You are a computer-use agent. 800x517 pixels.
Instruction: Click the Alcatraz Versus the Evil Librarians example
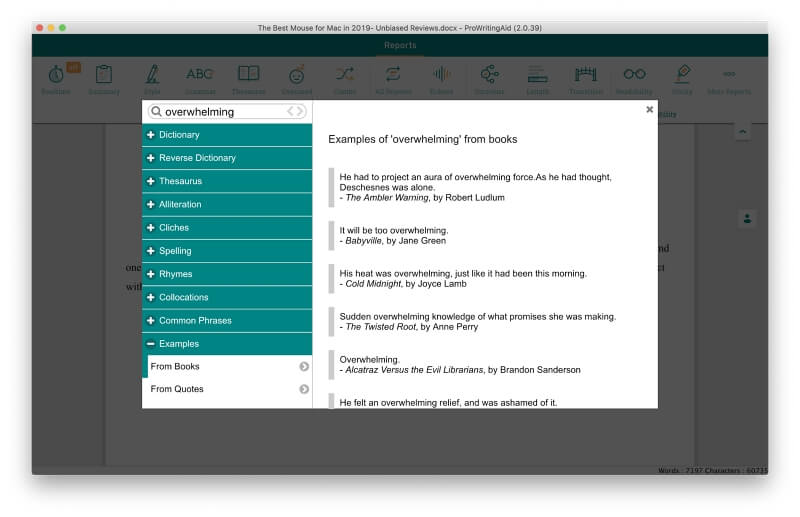[x=460, y=365]
